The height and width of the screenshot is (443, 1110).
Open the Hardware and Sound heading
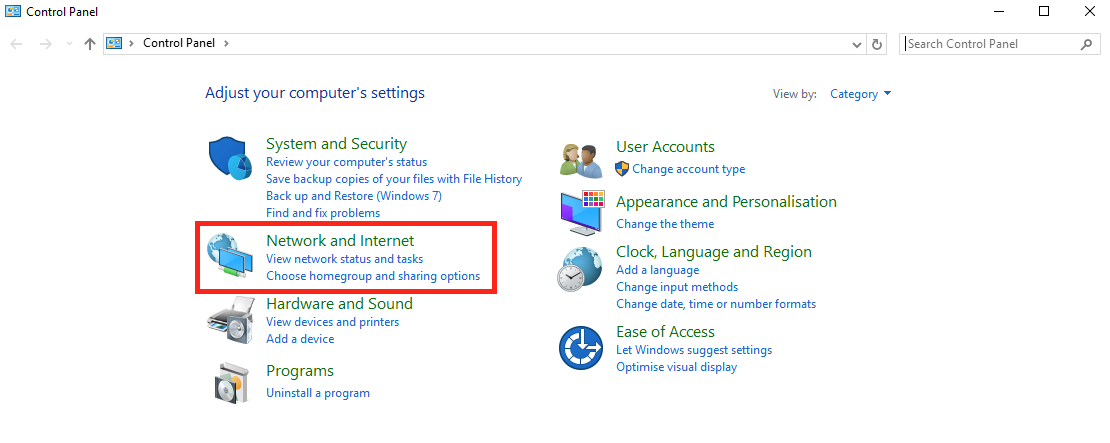click(x=339, y=304)
